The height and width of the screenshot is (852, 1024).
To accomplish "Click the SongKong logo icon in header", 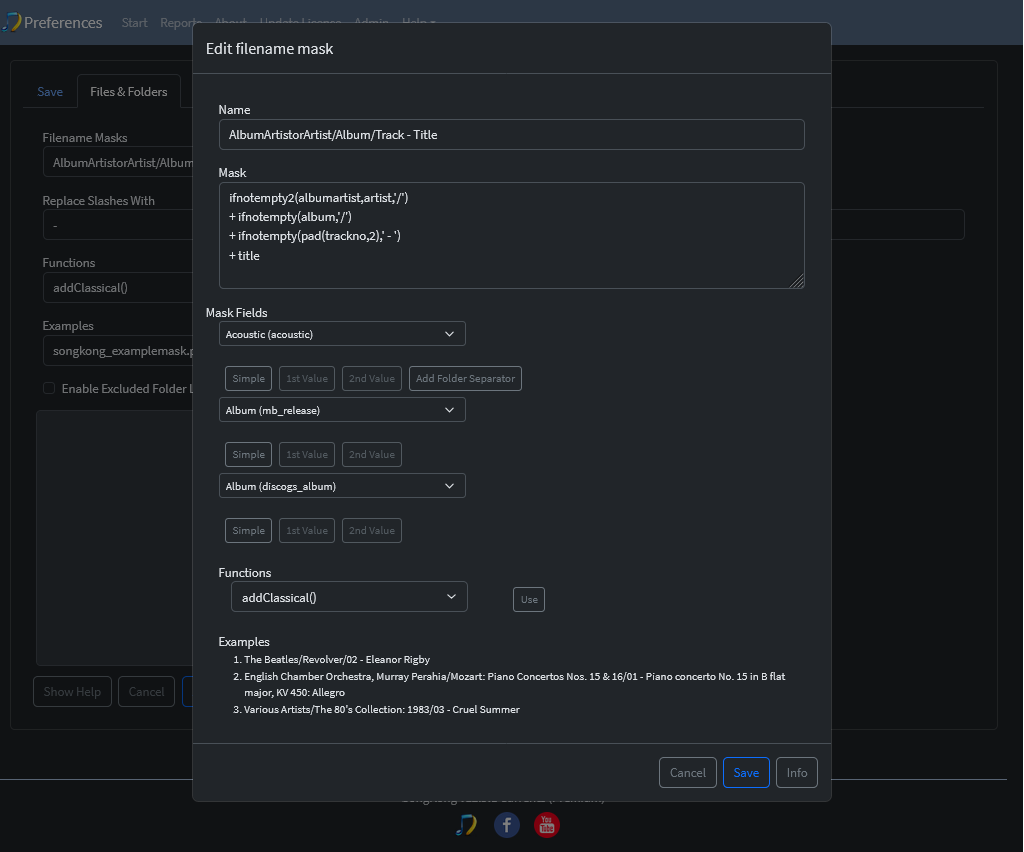I will [x=12, y=22].
